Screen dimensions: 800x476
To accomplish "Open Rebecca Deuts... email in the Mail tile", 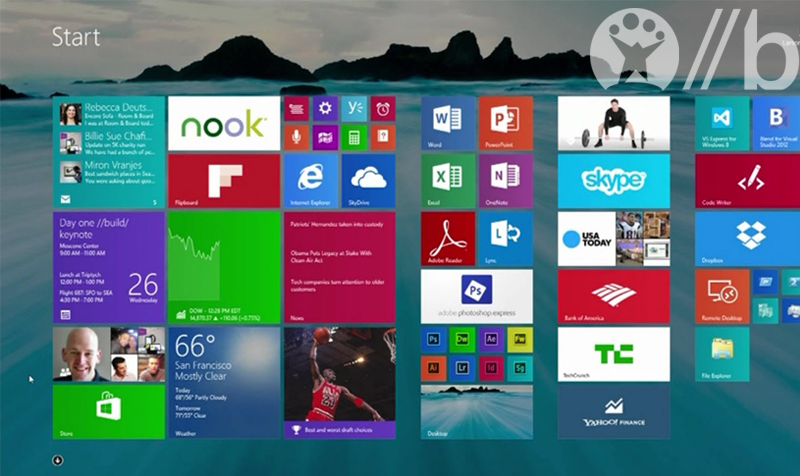I will [108, 114].
